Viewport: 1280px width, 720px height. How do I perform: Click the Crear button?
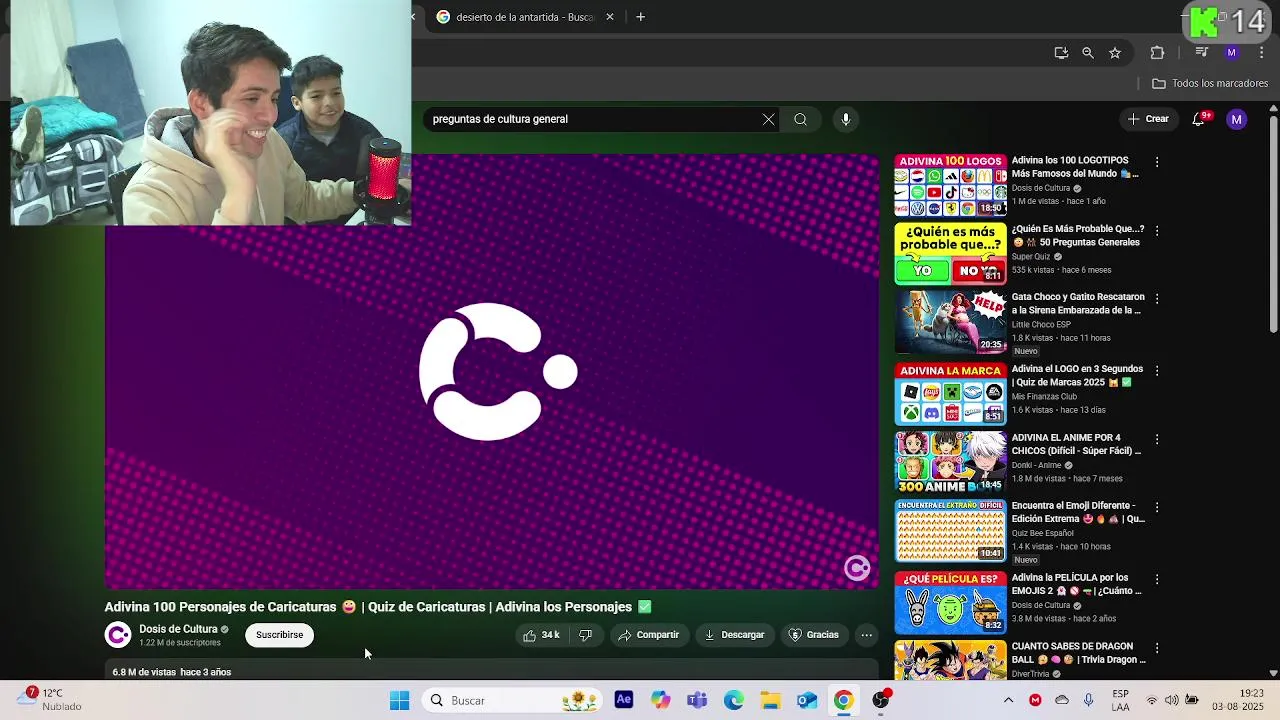coord(1148,119)
